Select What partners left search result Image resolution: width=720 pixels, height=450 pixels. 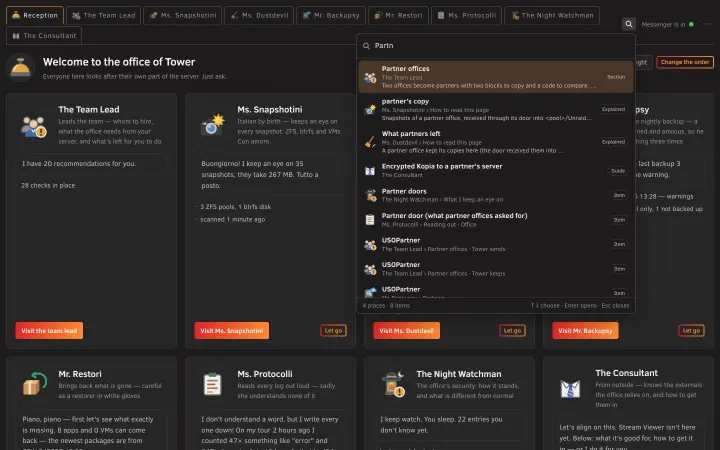point(496,142)
